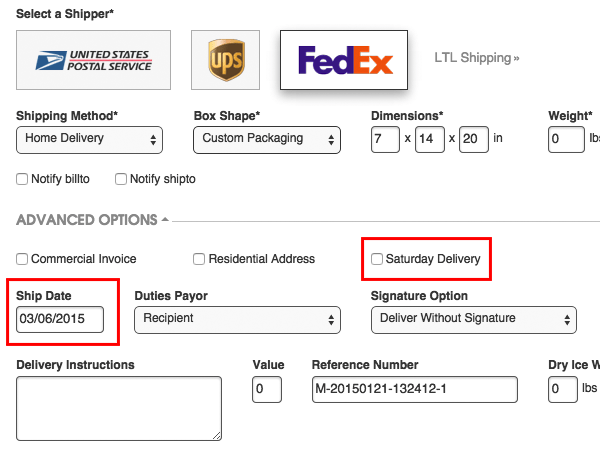Open the Shipping Method dropdown
600x450 pixels.
click(89, 140)
